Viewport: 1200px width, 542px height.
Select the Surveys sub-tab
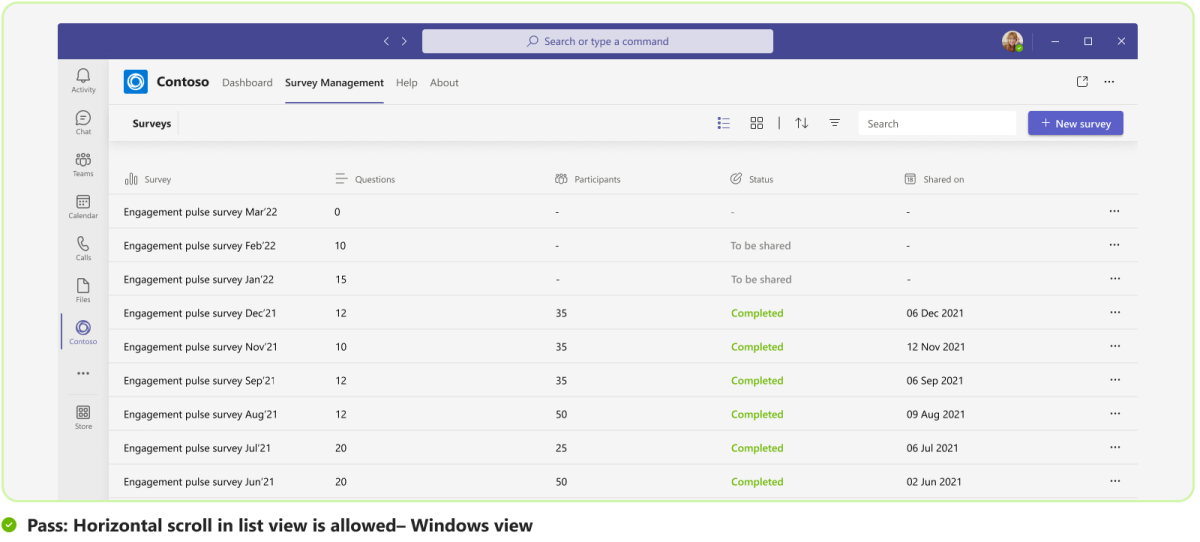click(152, 124)
